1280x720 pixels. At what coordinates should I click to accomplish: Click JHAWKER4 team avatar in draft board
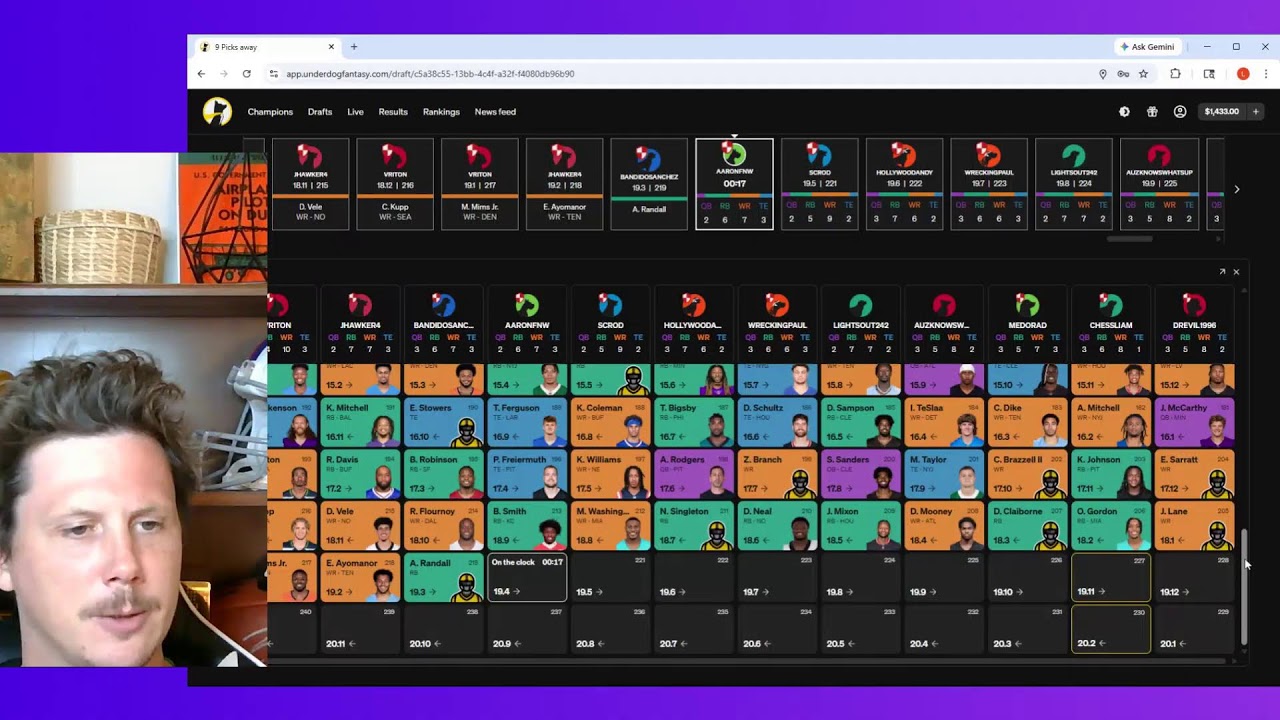[360, 305]
